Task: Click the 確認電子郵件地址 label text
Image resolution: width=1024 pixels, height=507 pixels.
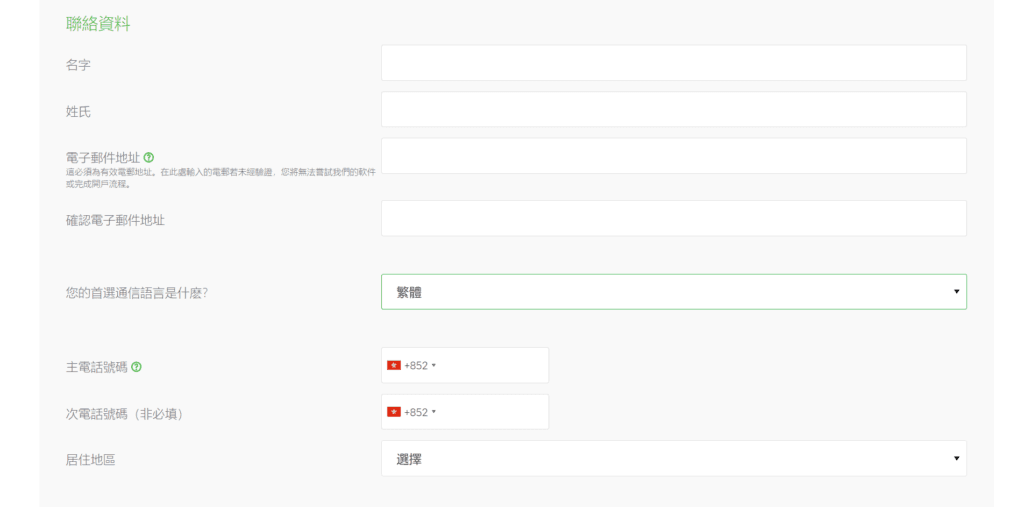Action: (x=116, y=221)
